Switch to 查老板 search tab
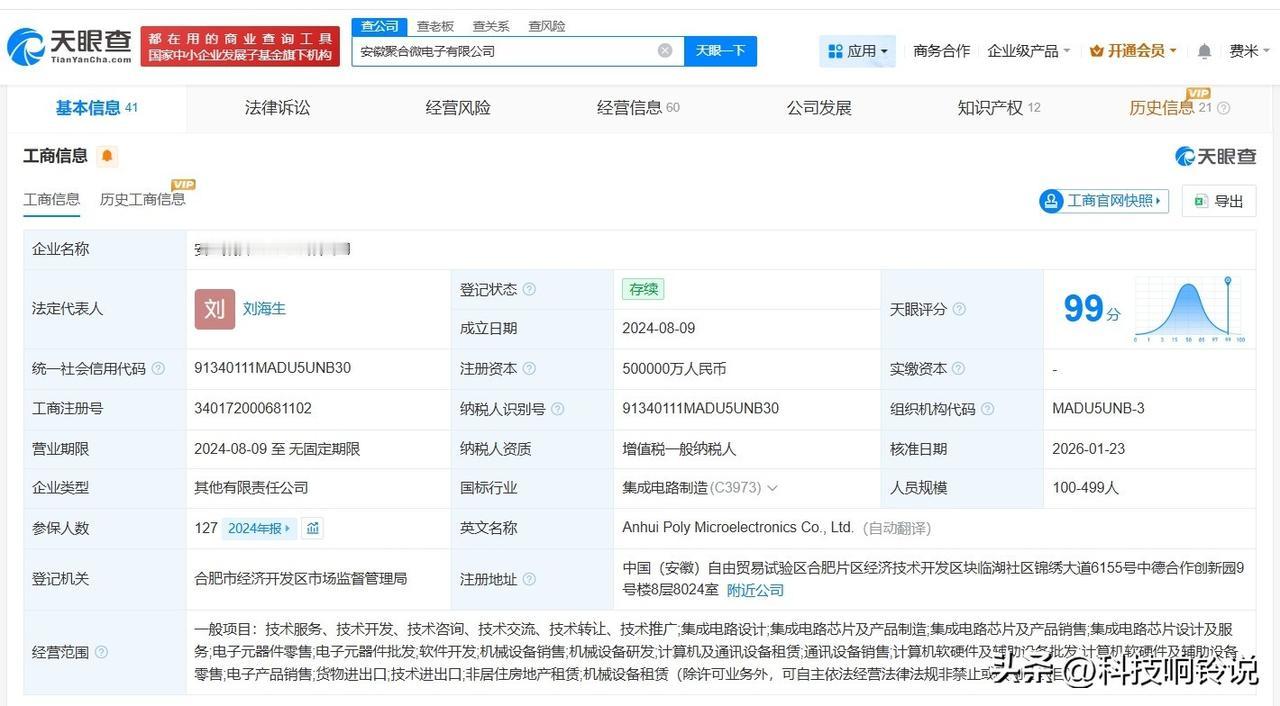The width and height of the screenshot is (1280, 706). tap(435, 26)
